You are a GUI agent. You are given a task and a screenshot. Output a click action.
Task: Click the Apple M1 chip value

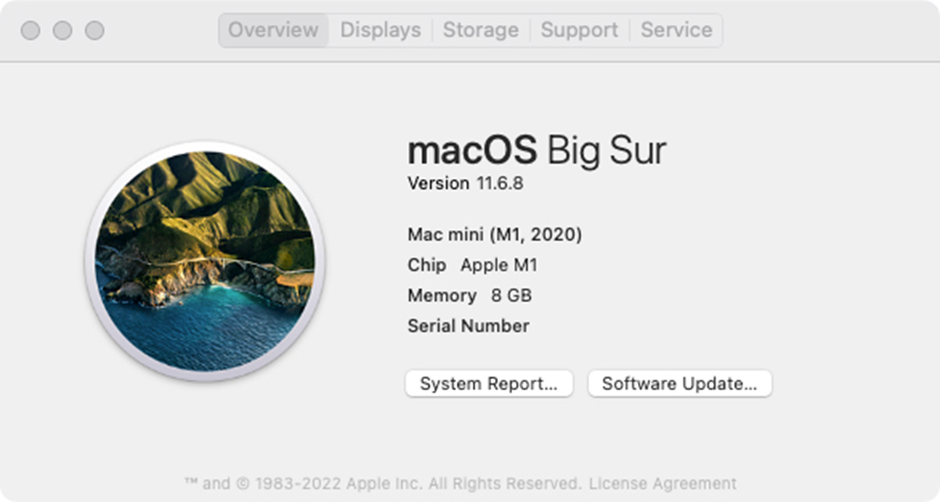499,265
